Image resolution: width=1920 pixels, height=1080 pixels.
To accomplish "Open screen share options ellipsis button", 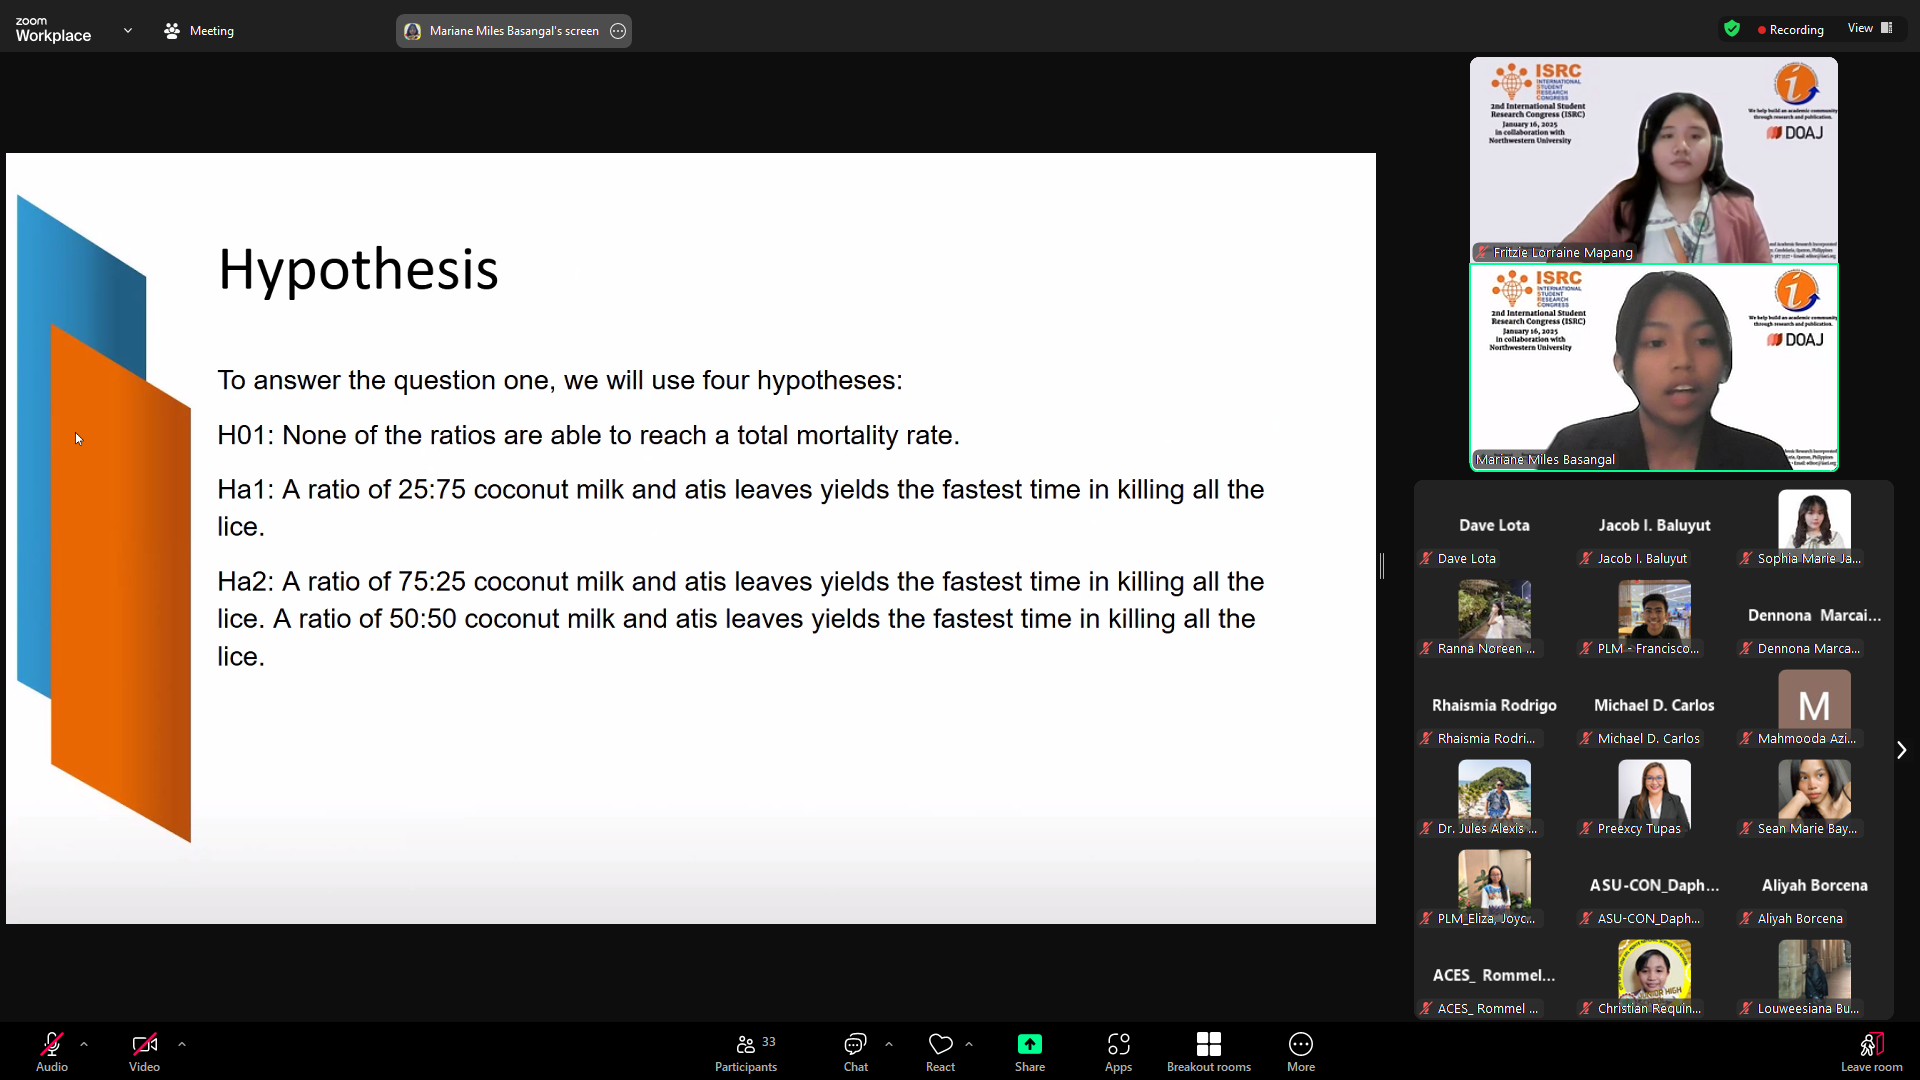I will (618, 31).
